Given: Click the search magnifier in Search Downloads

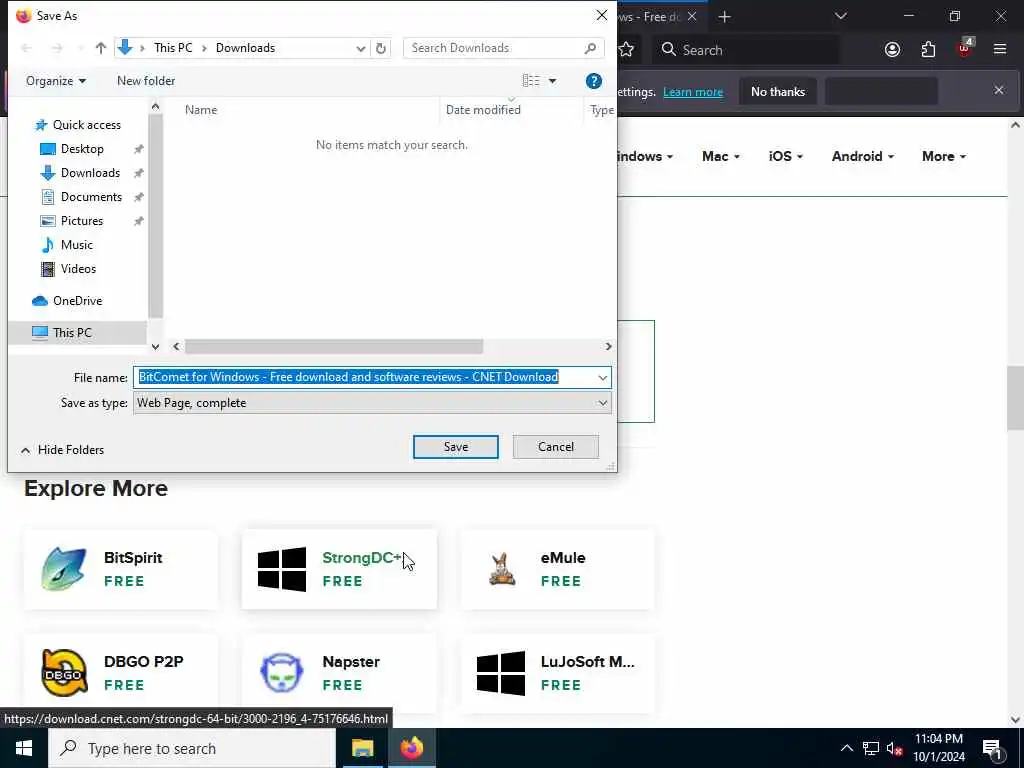Looking at the screenshot, I should pos(590,48).
